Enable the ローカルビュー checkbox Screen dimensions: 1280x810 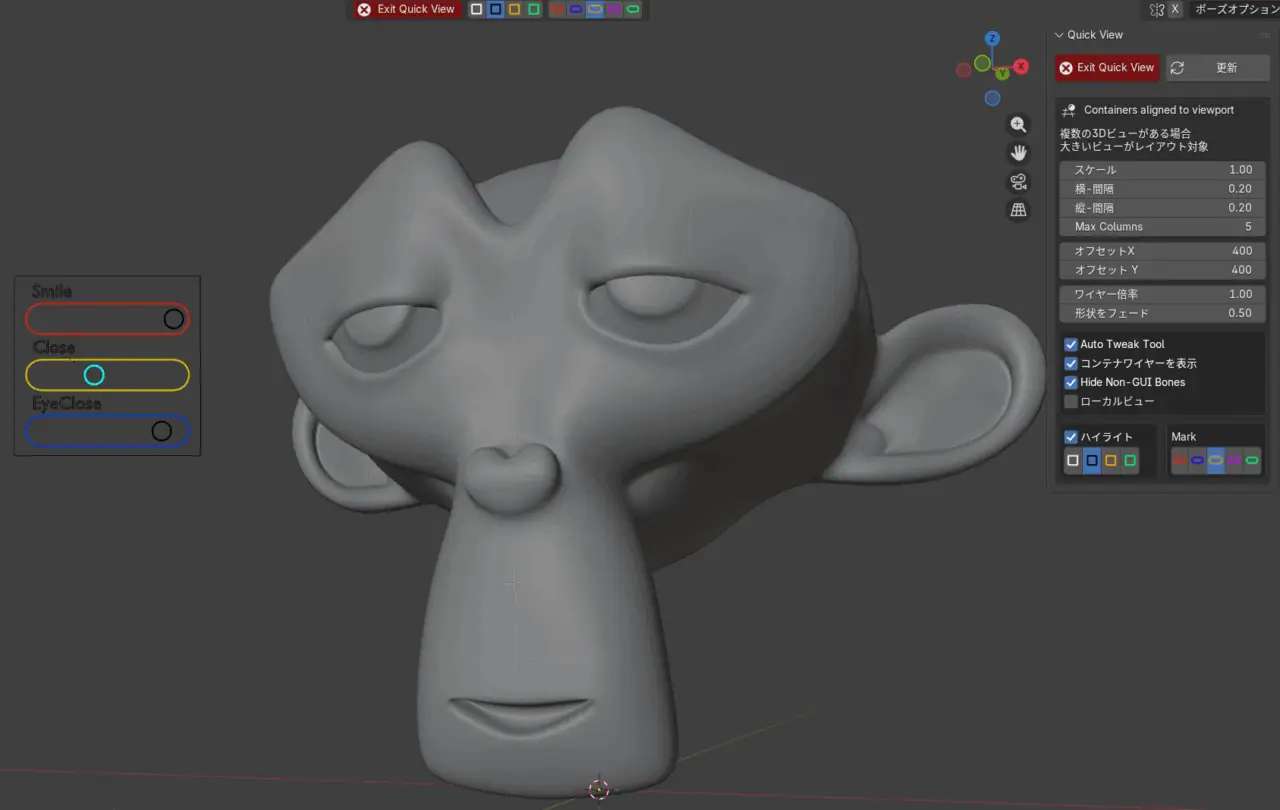(1071, 401)
